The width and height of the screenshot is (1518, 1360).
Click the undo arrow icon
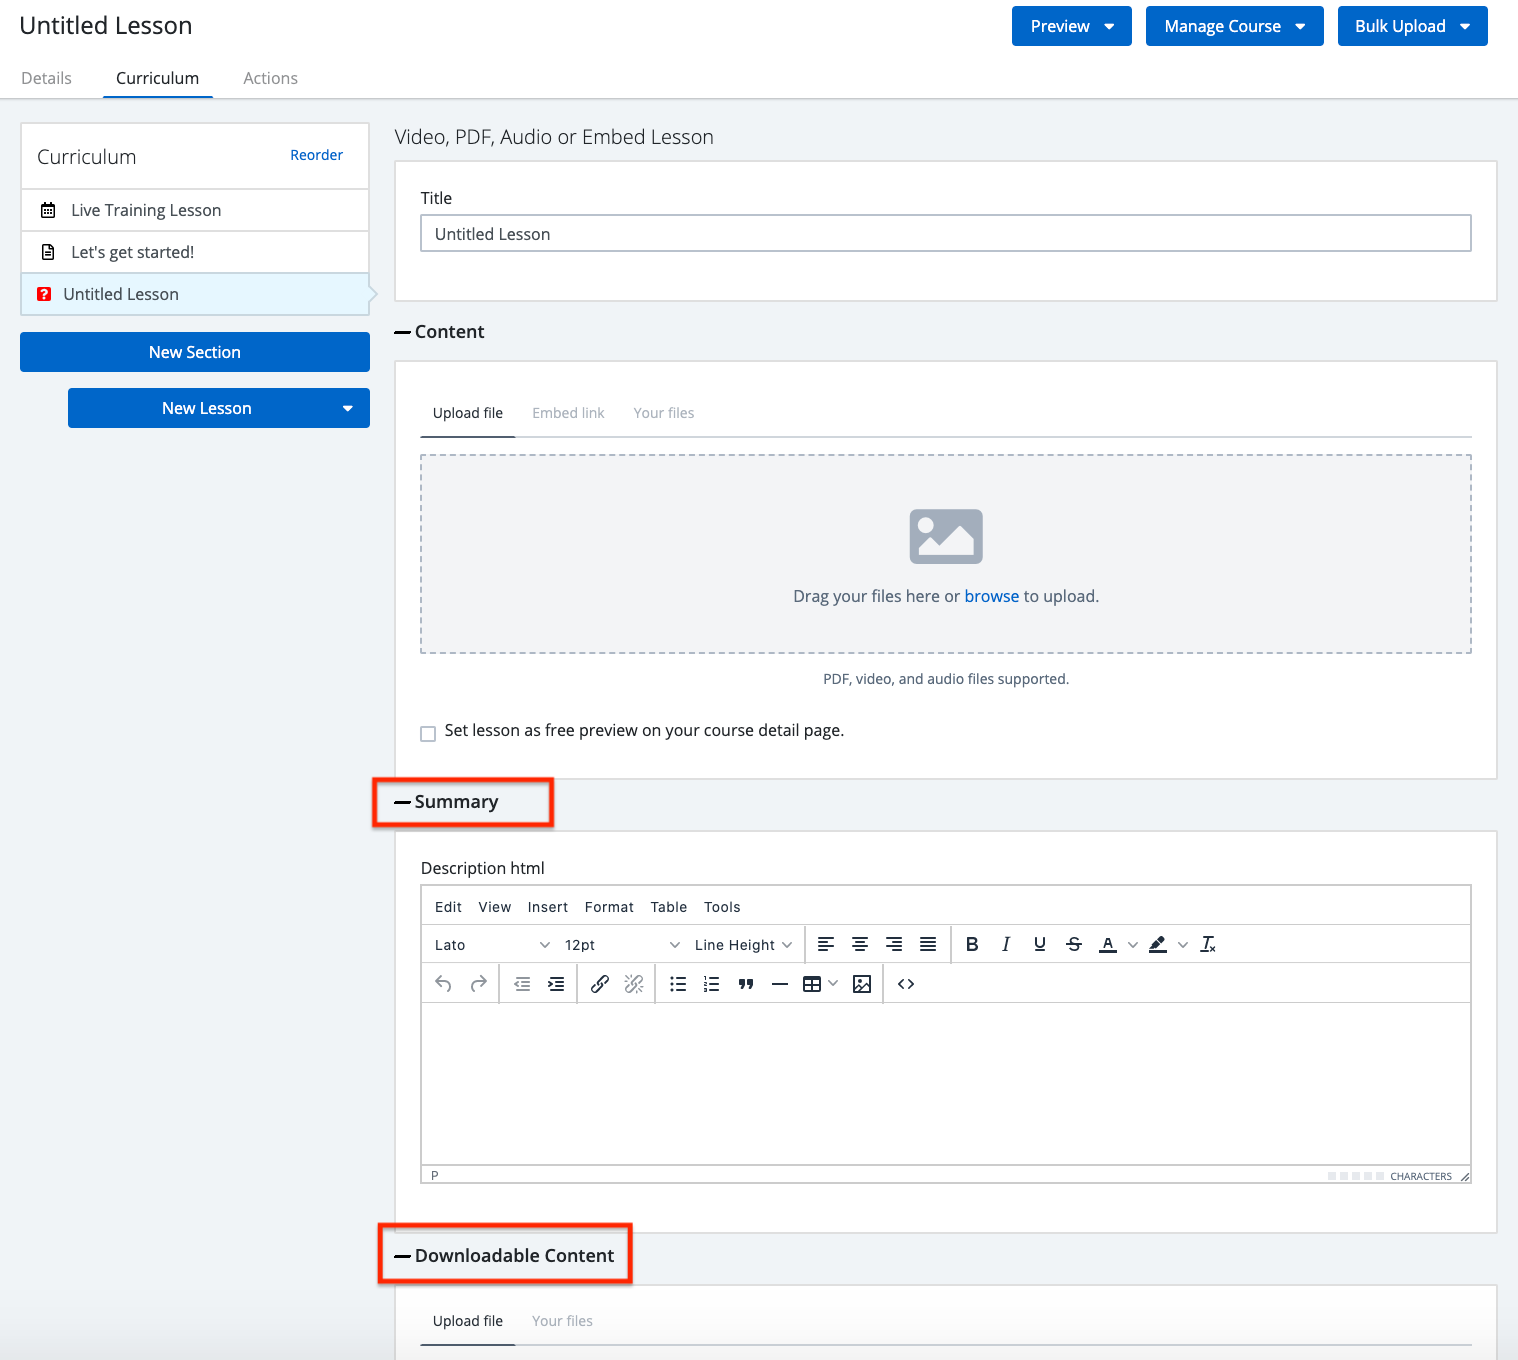coord(444,984)
